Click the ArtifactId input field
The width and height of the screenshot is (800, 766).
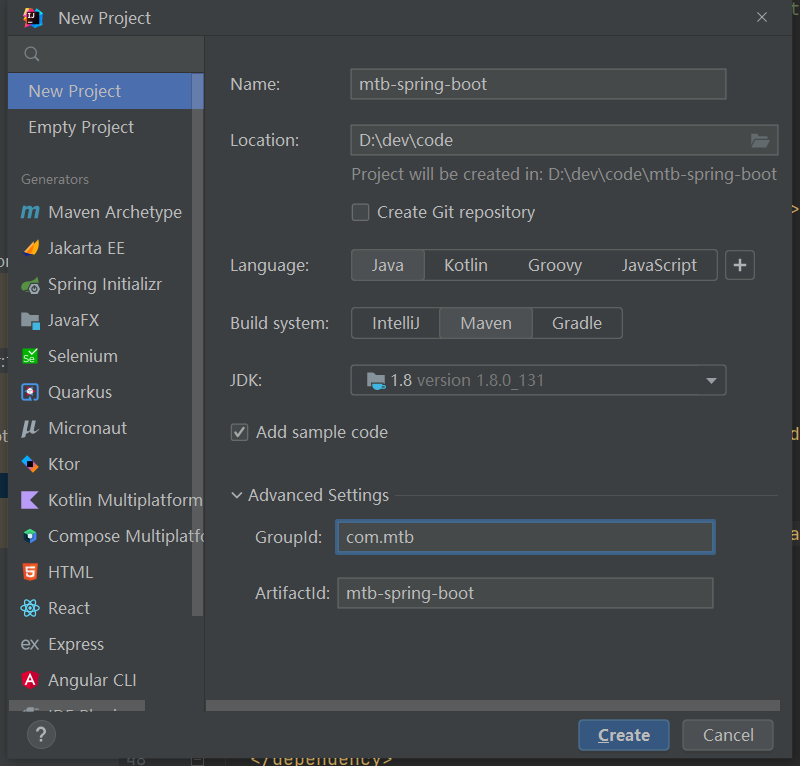[x=525, y=593]
